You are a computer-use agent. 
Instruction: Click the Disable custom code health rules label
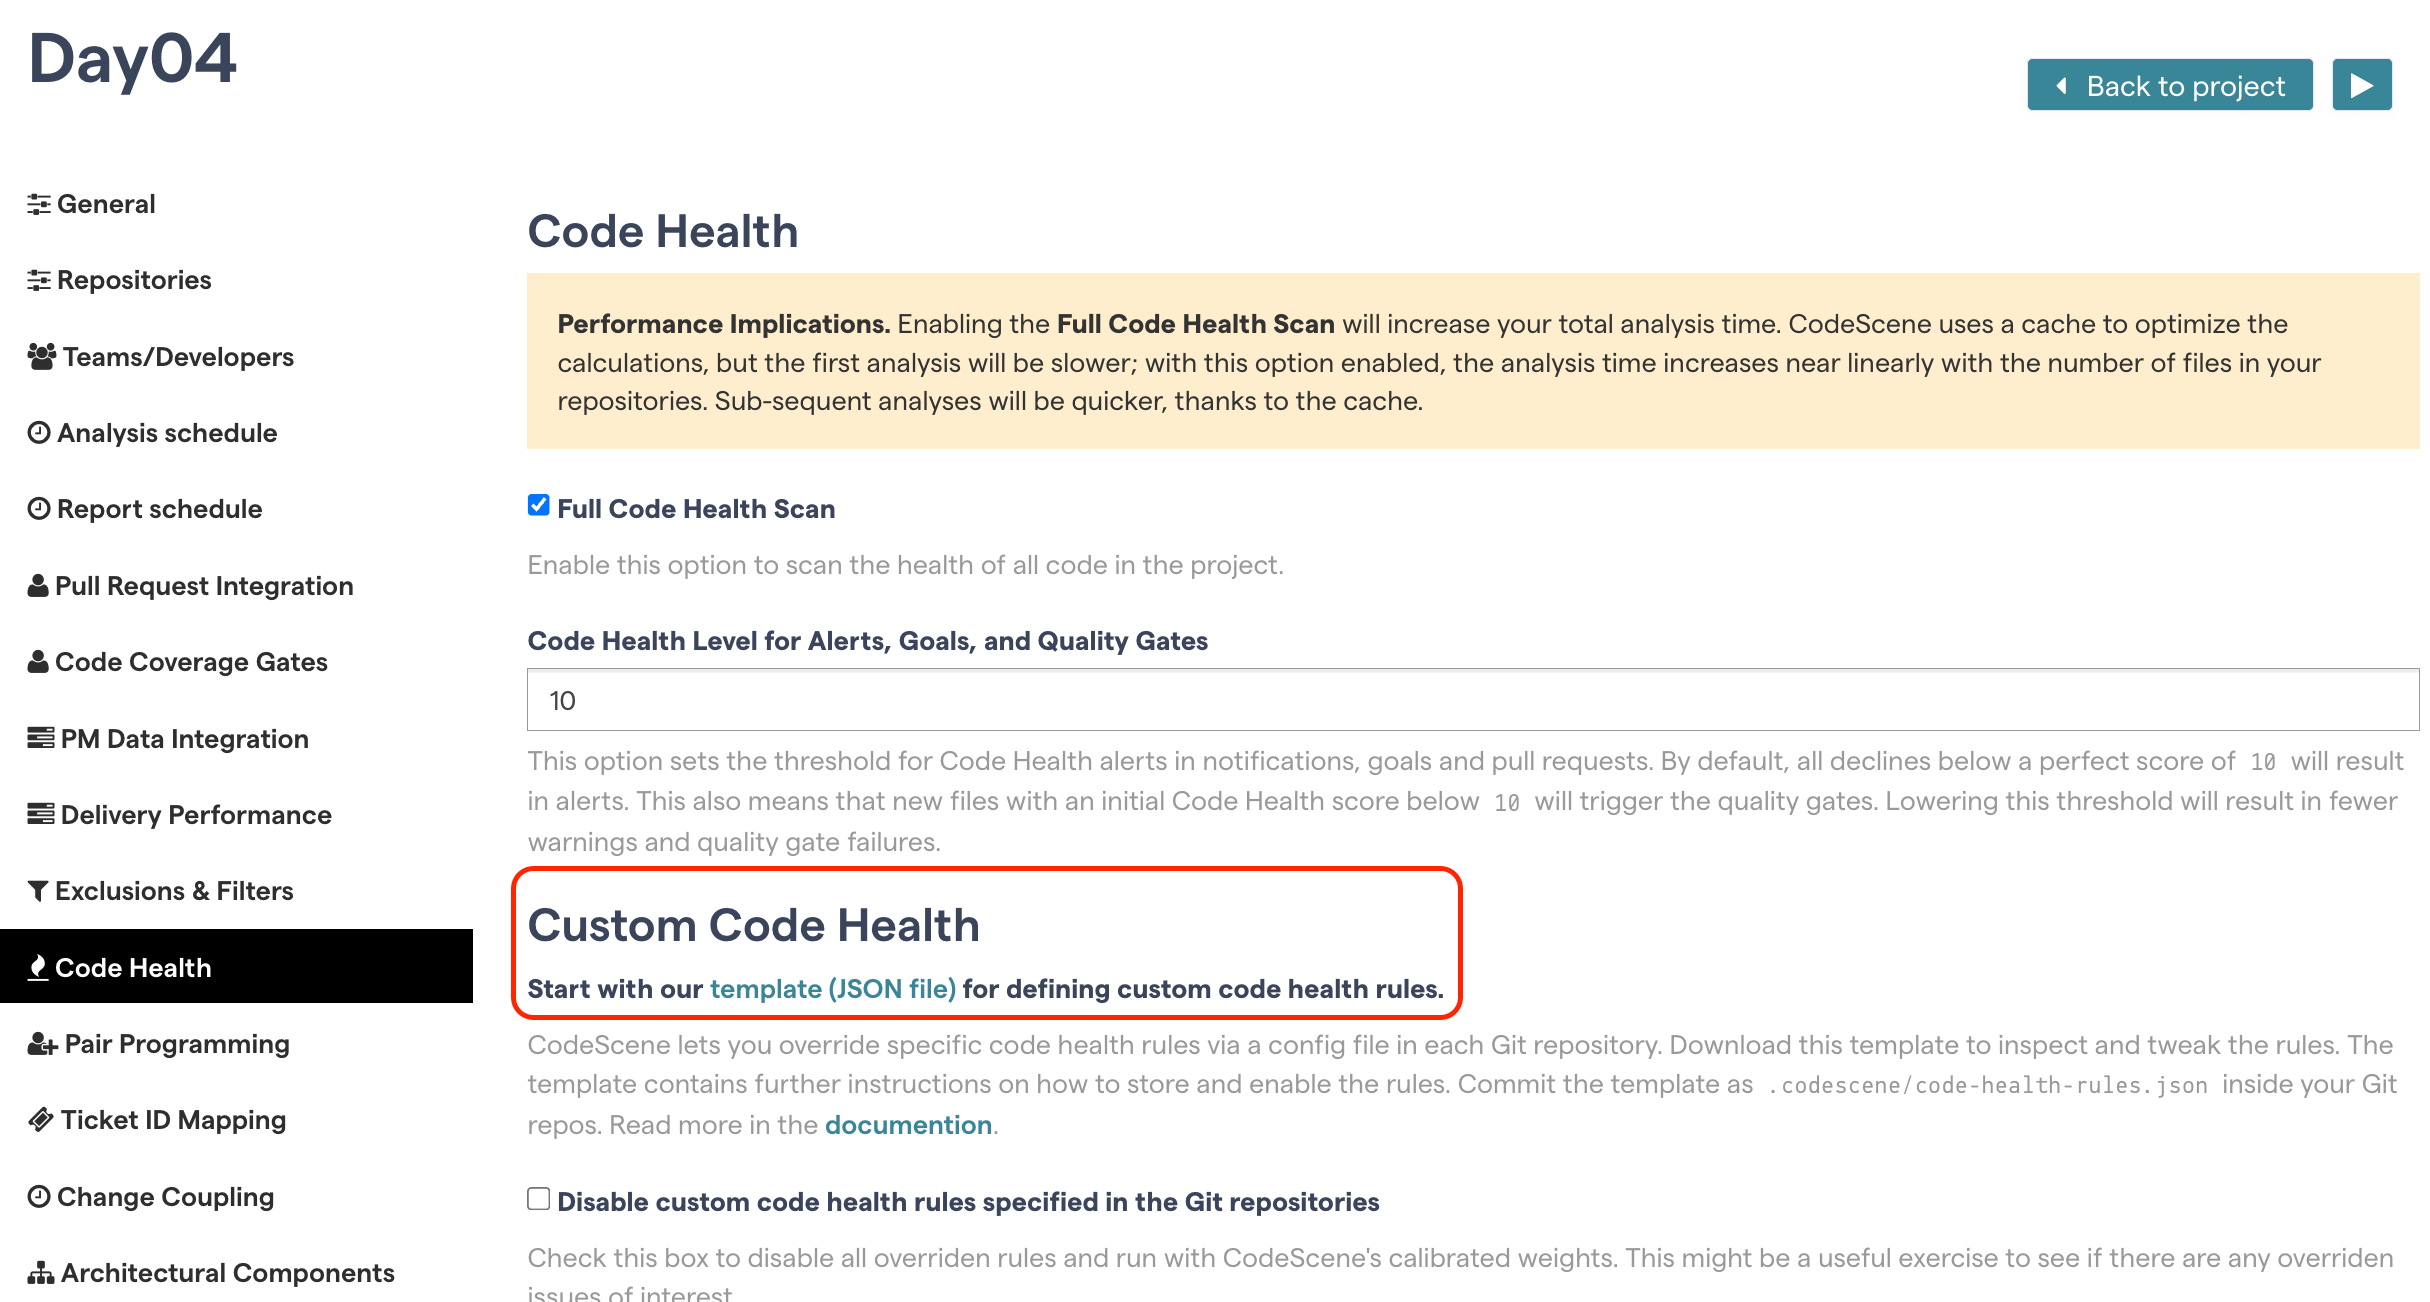pos(968,1202)
